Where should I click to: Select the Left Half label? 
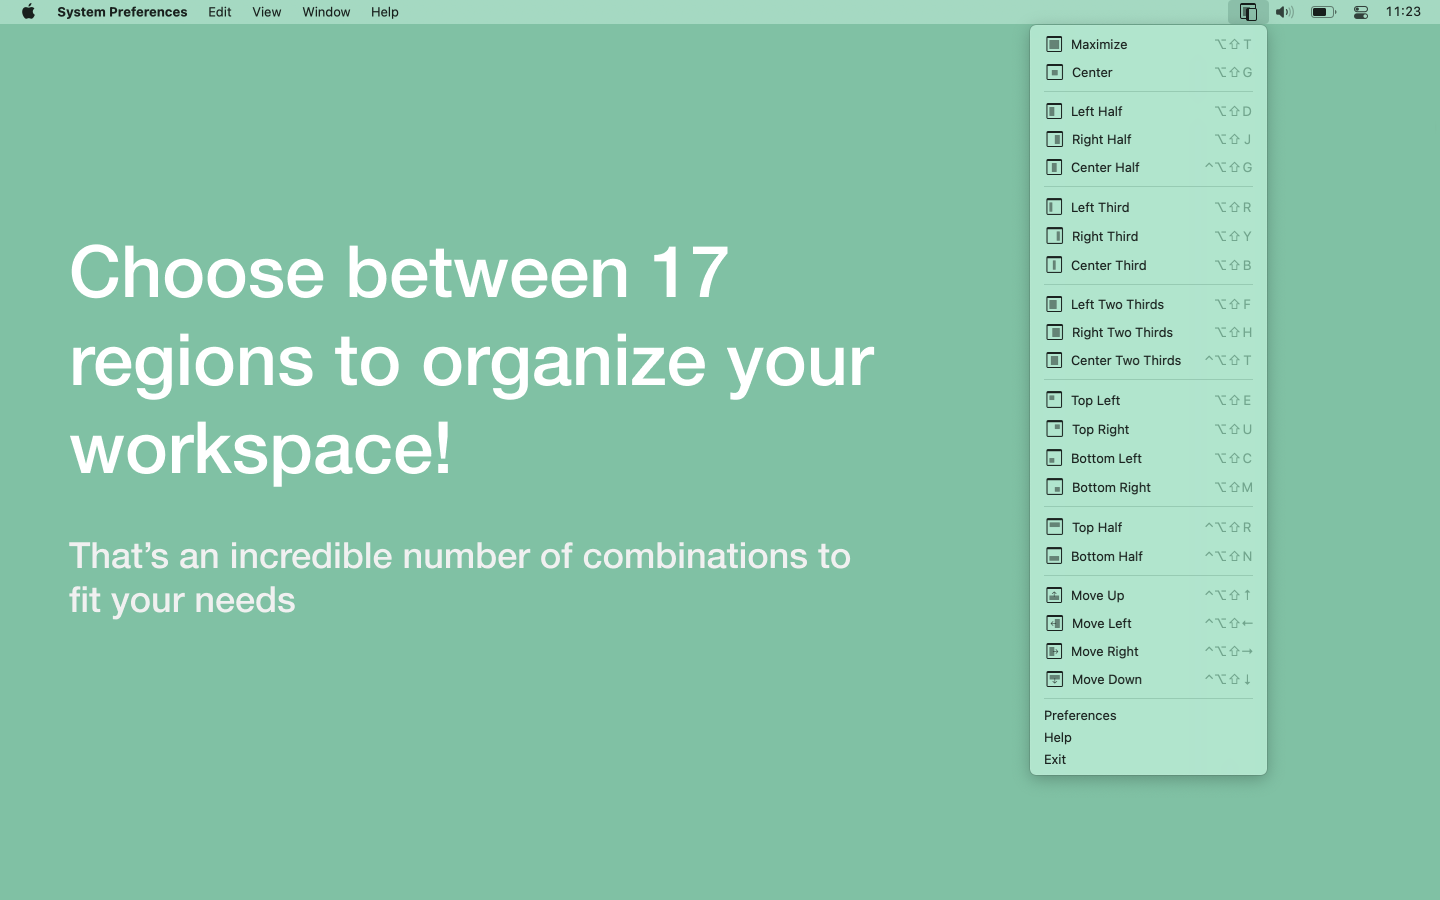click(1097, 111)
